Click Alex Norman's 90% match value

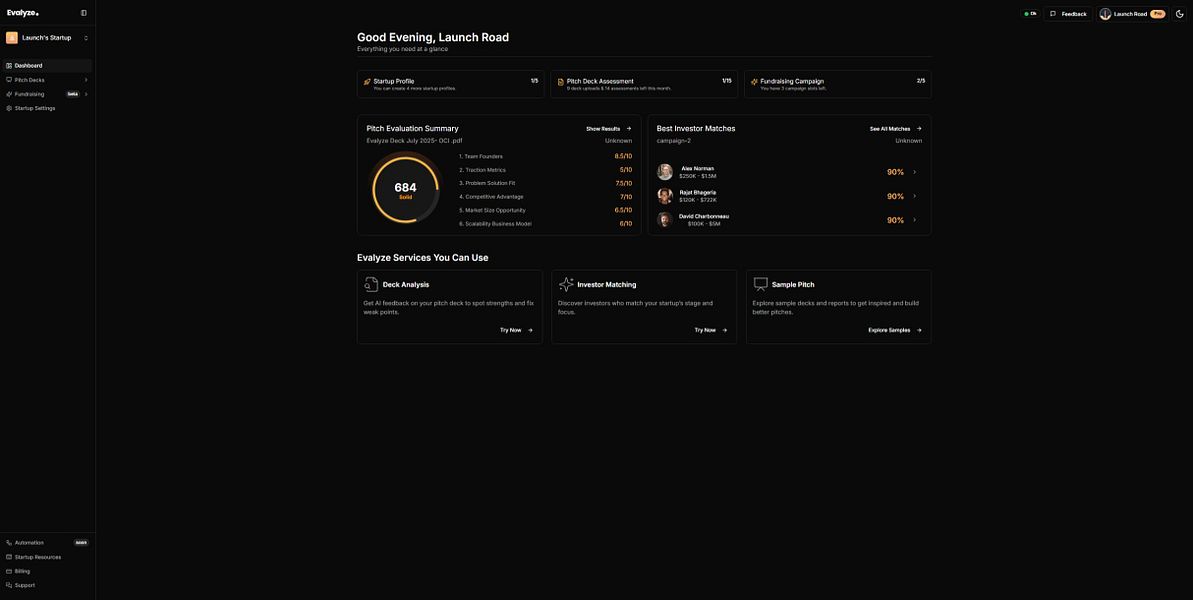tap(895, 172)
